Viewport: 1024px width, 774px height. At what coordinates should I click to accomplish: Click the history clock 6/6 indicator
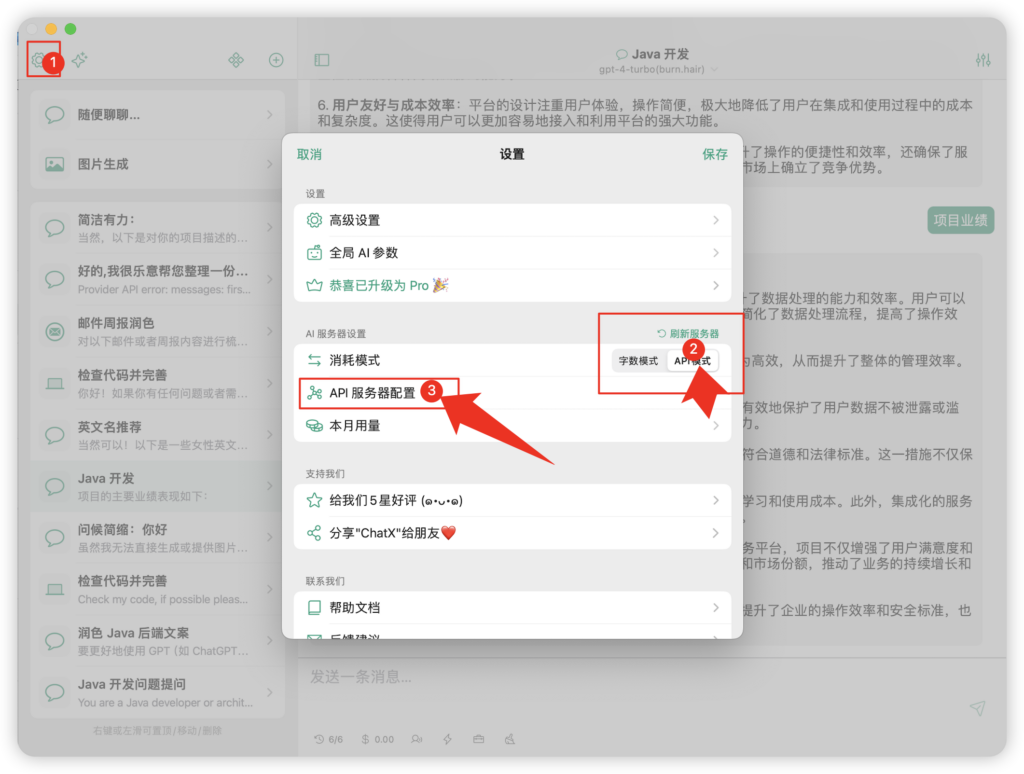point(328,739)
